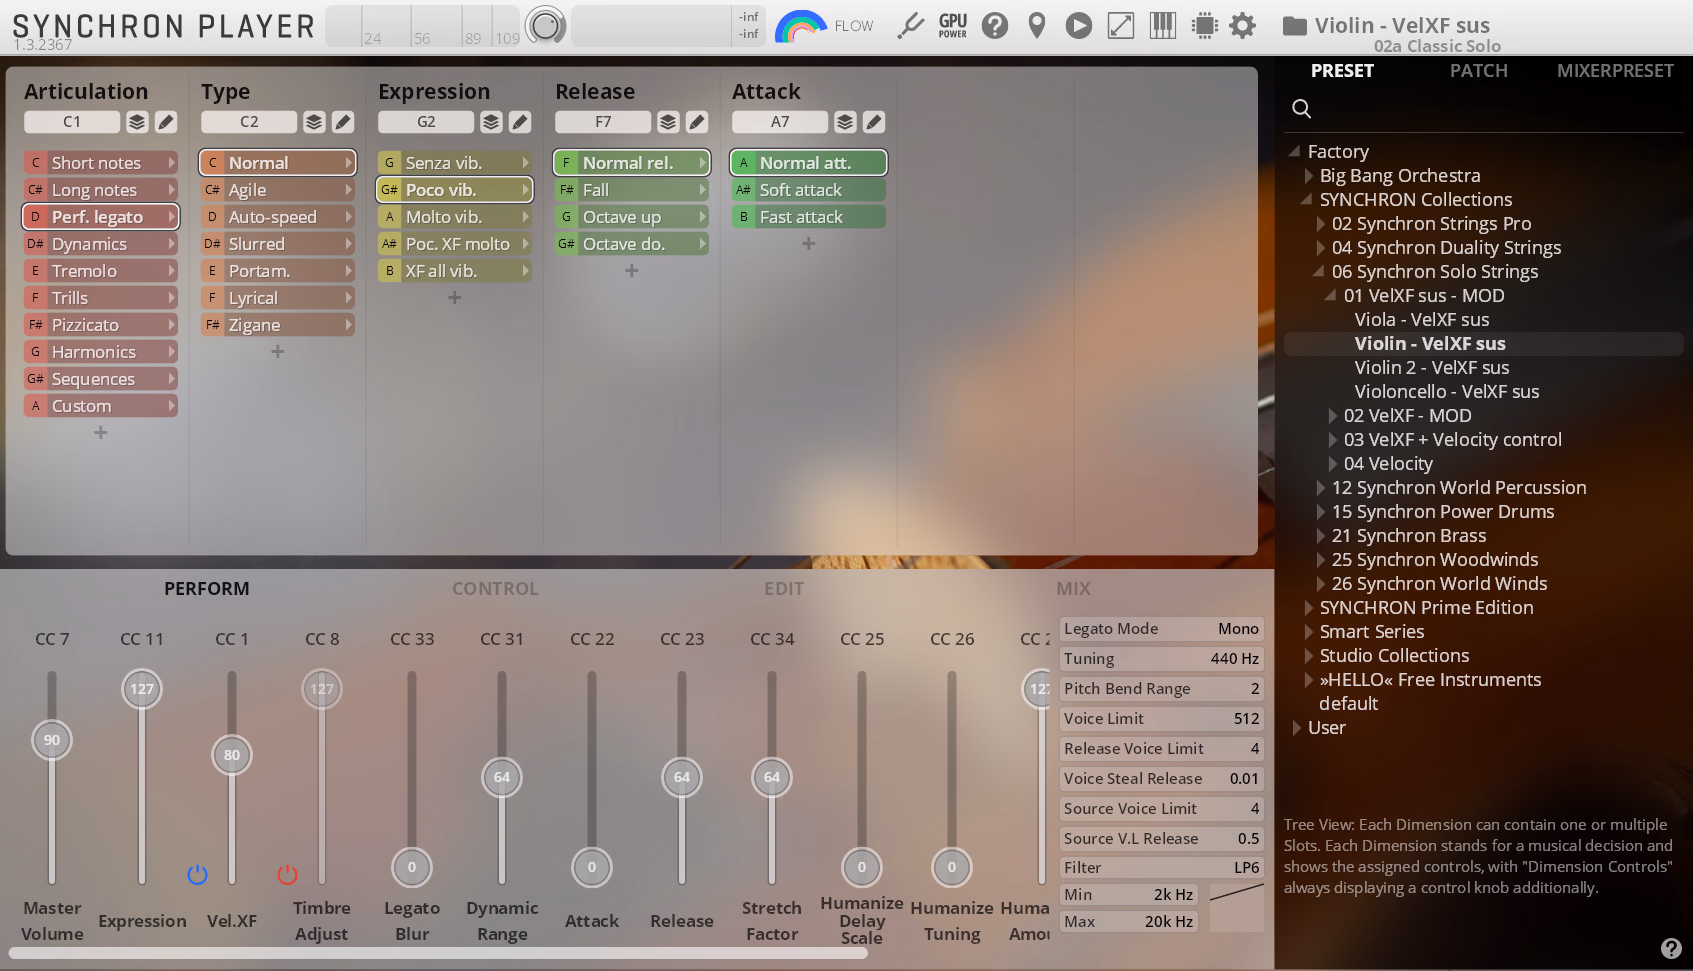Toggle the red Timbre Adjust power button
1693x971 pixels.
287,875
